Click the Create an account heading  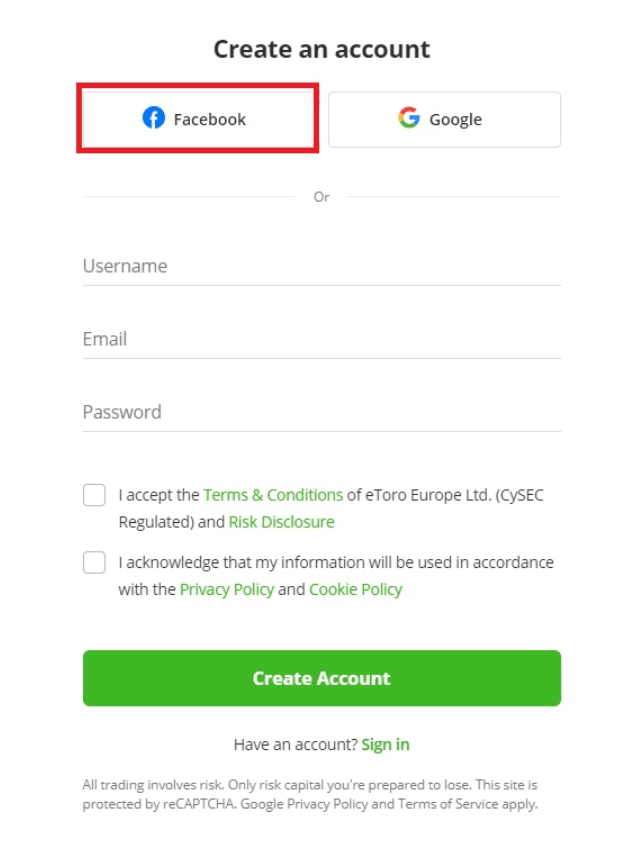[321, 48]
